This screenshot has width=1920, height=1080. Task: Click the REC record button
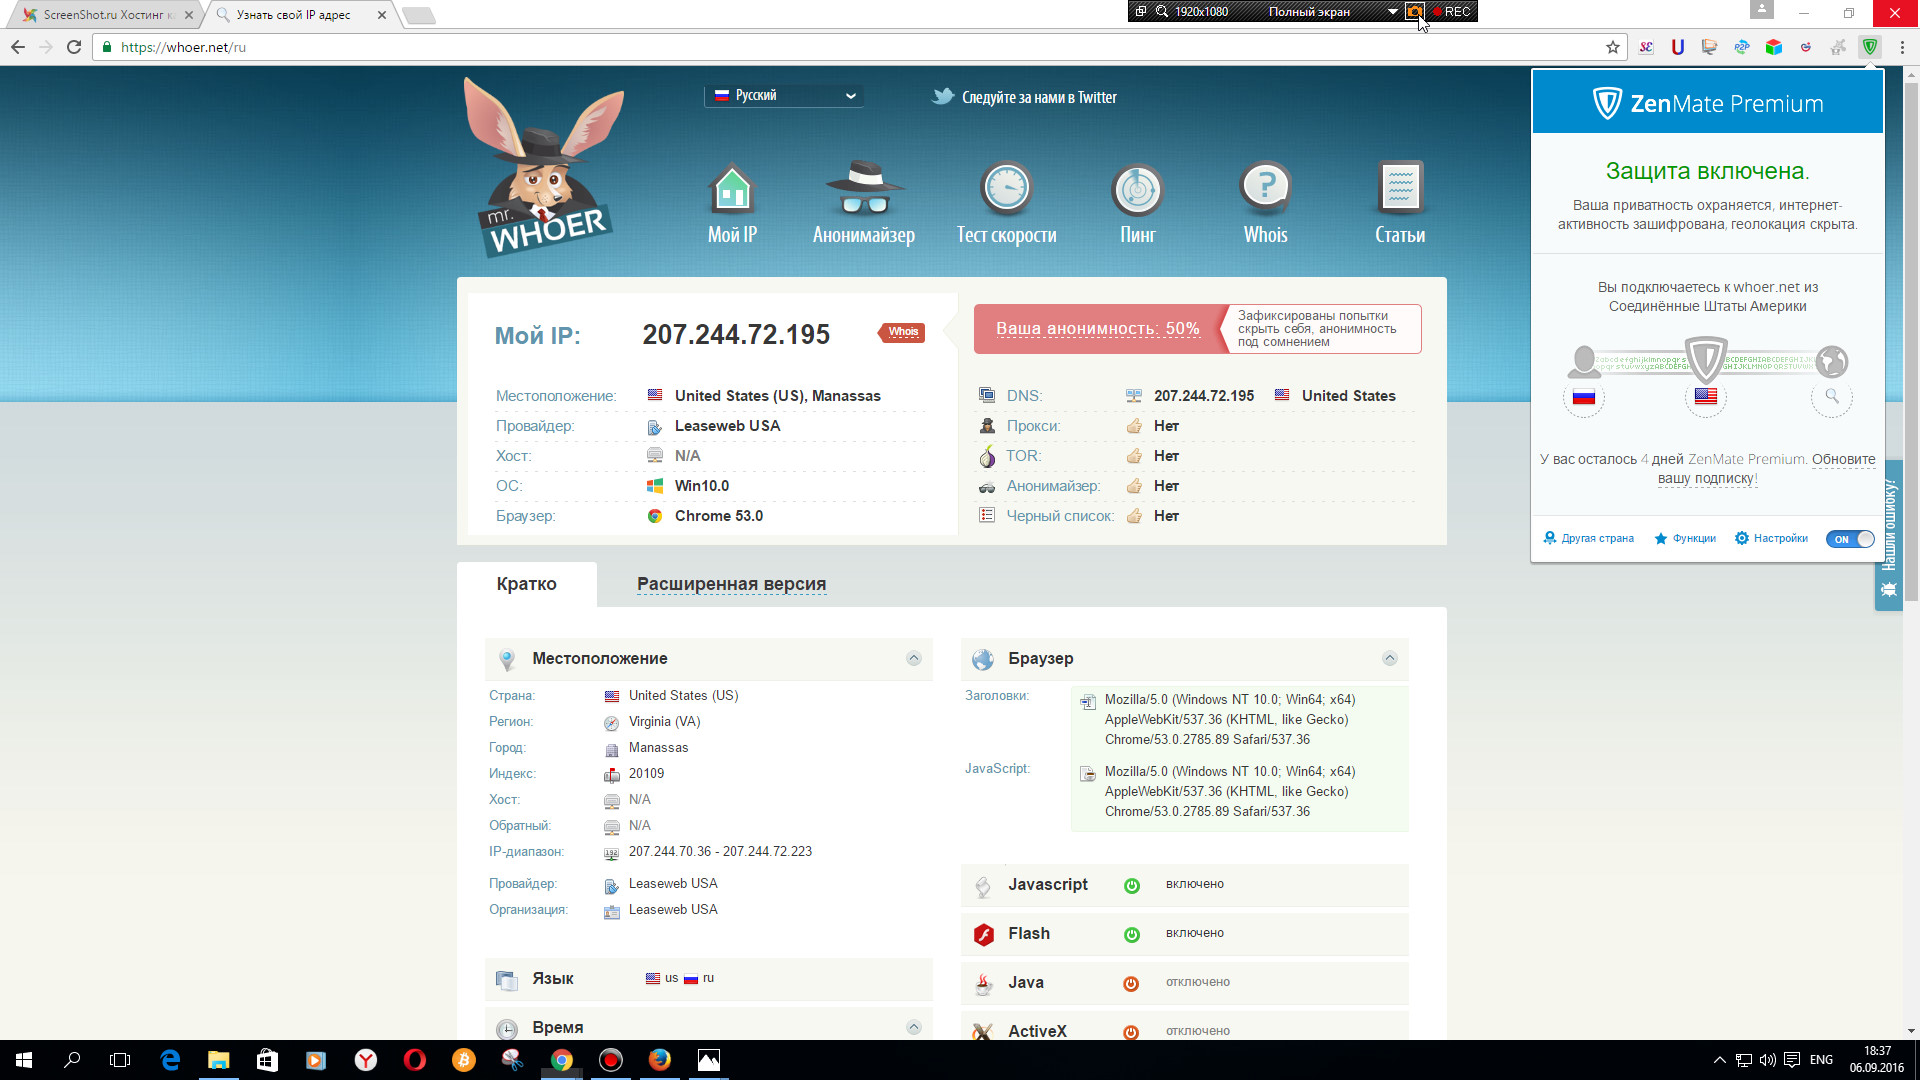coord(1452,12)
